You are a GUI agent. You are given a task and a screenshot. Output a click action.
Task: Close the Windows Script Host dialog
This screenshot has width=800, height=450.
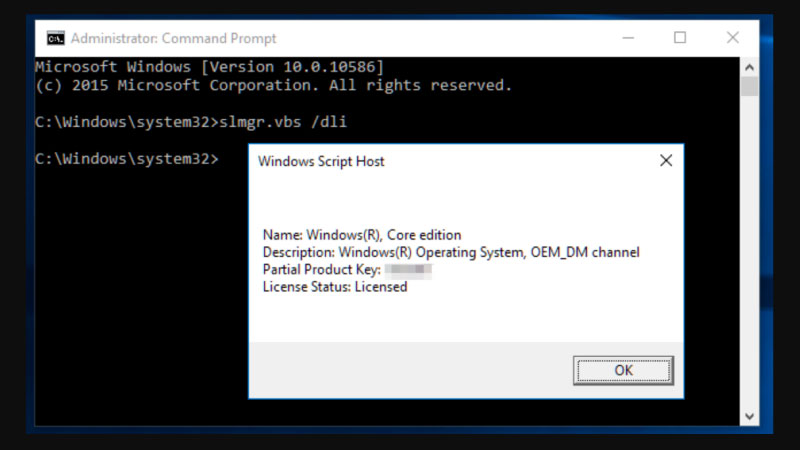coord(665,161)
